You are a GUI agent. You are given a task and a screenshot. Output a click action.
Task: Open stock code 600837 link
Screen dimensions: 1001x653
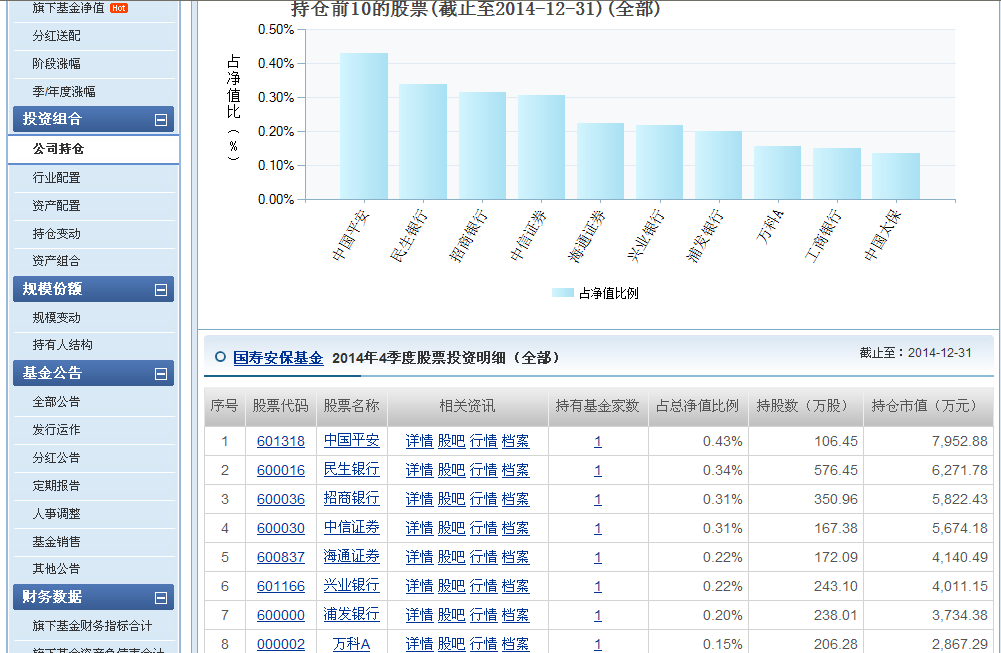click(281, 558)
